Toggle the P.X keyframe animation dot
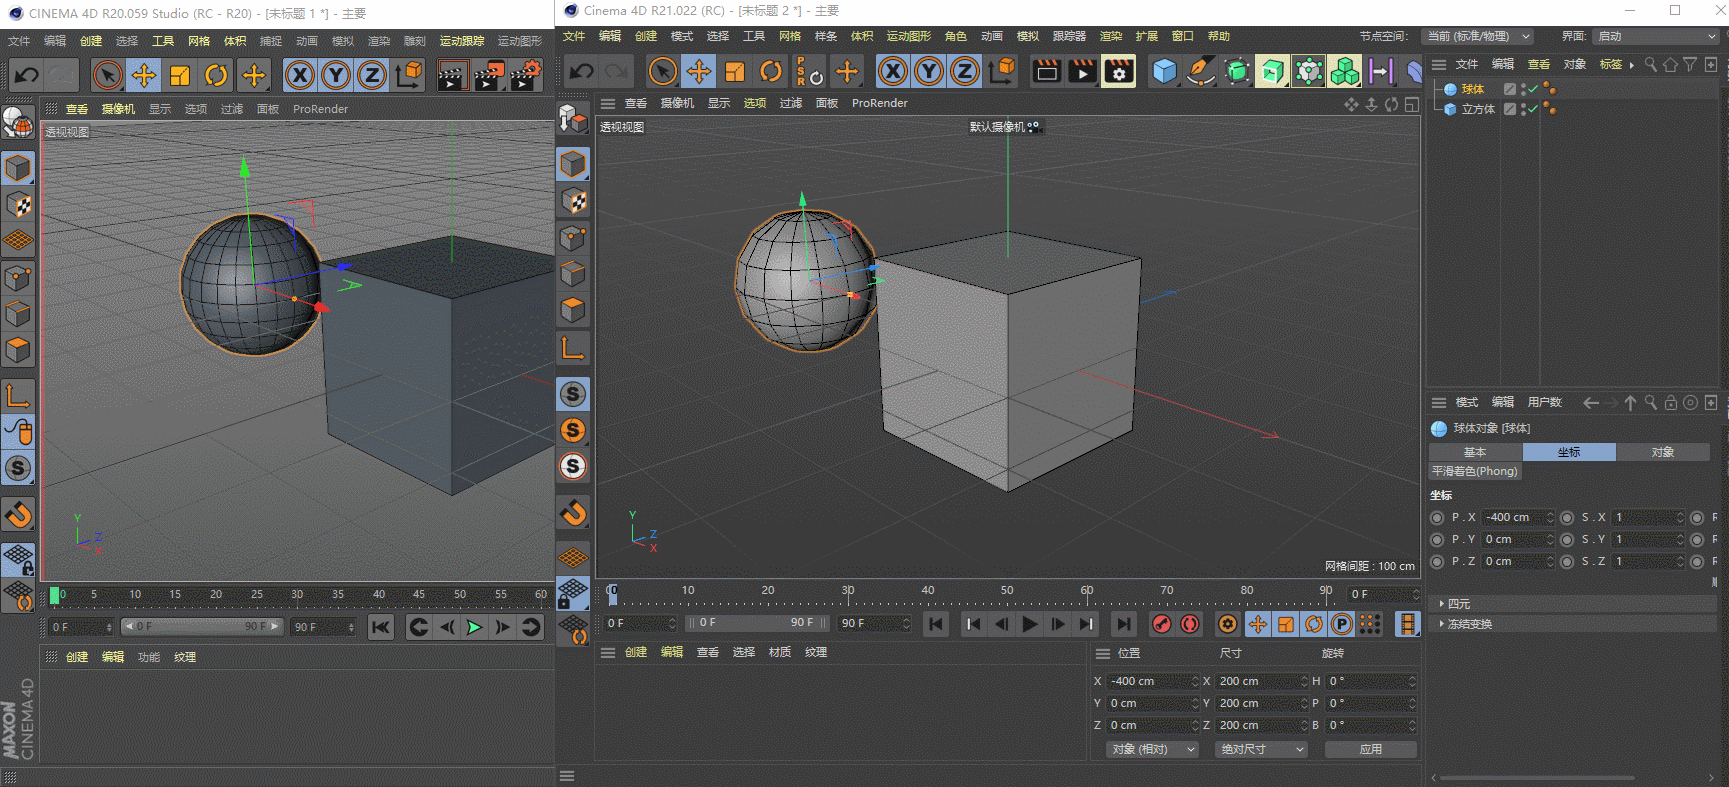 point(1437,517)
